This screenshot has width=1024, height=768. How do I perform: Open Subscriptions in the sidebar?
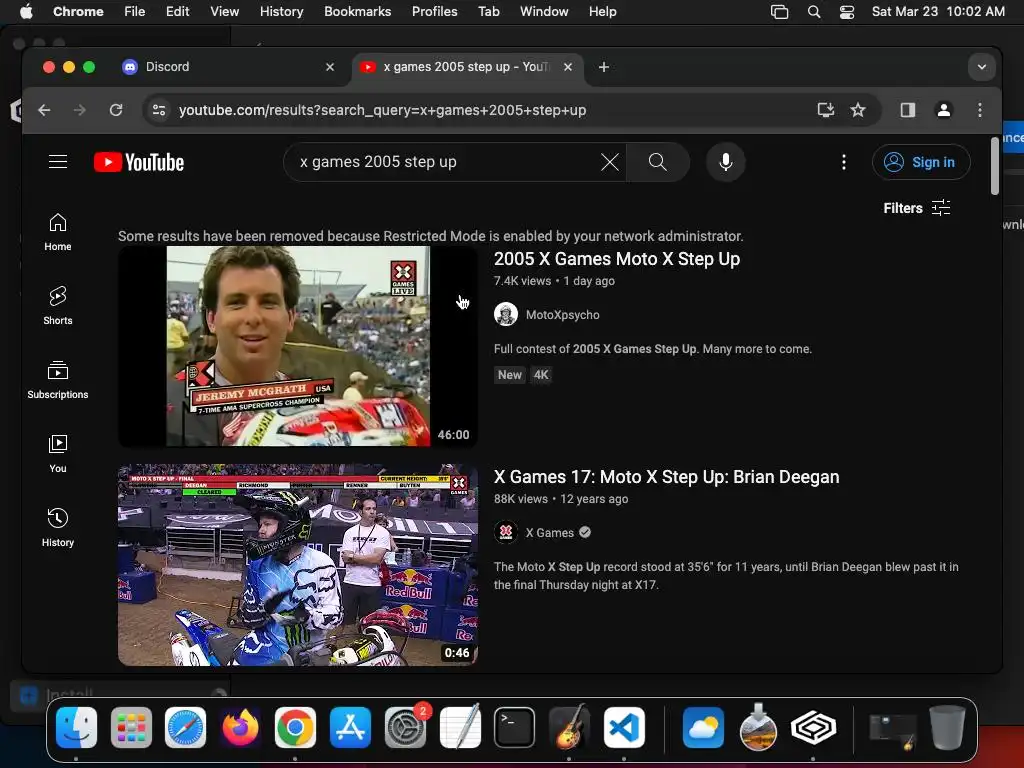point(58,380)
